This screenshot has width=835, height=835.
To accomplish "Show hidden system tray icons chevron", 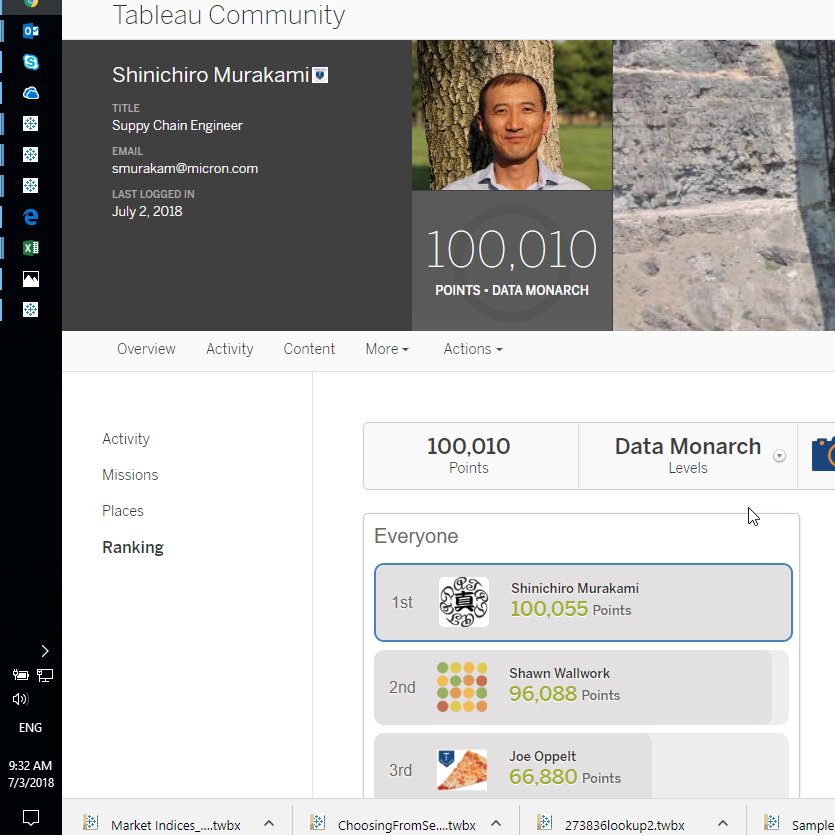I will pyautogui.click(x=45, y=651).
